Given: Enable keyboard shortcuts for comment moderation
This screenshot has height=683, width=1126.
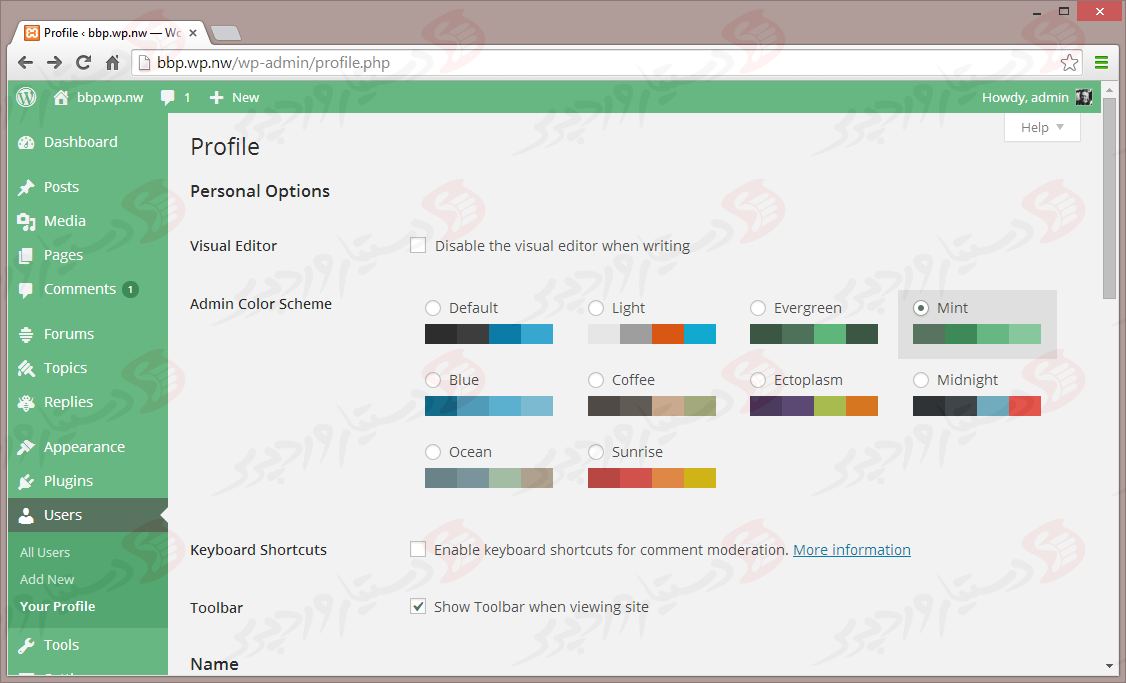Looking at the screenshot, I should click(418, 549).
